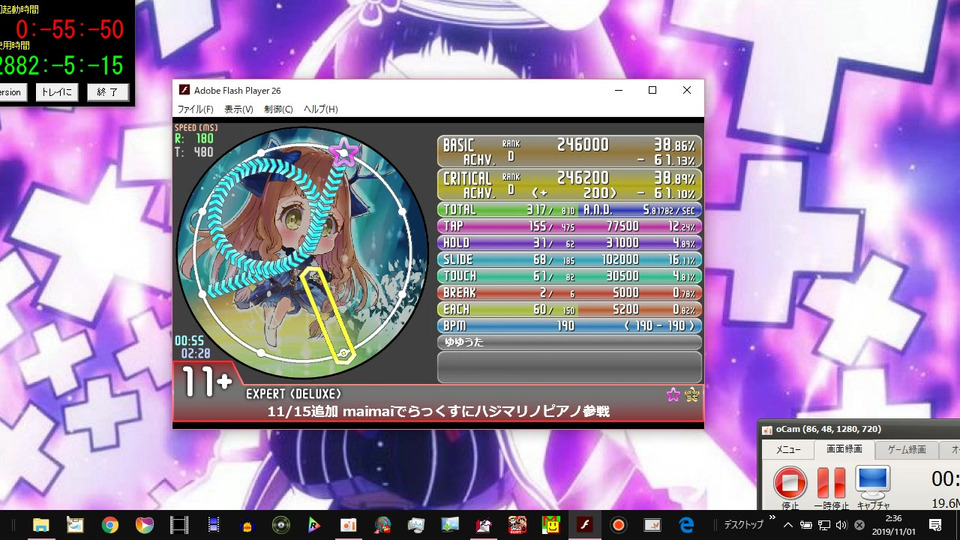Open the ファイル(F) menu in Flash Player
Image resolution: width=960 pixels, height=540 pixels.
pyautogui.click(x=195, y=109)
